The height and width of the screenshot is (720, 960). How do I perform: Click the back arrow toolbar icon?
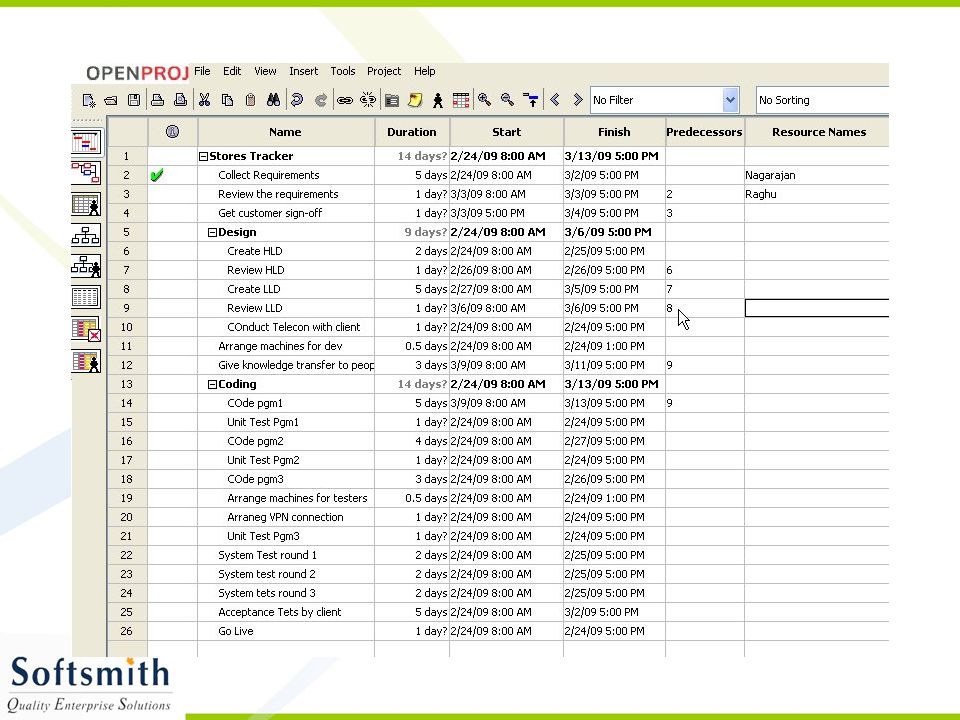click(555, 100)
